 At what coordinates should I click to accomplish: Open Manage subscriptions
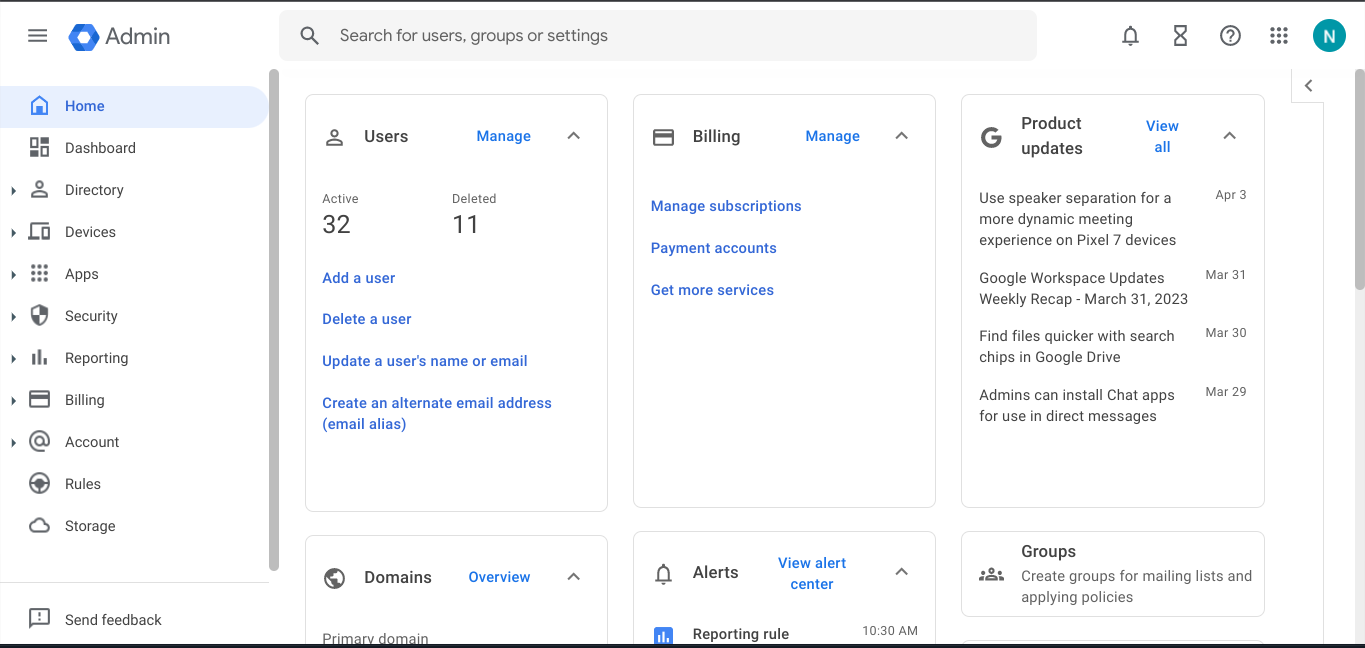[726, 206]
